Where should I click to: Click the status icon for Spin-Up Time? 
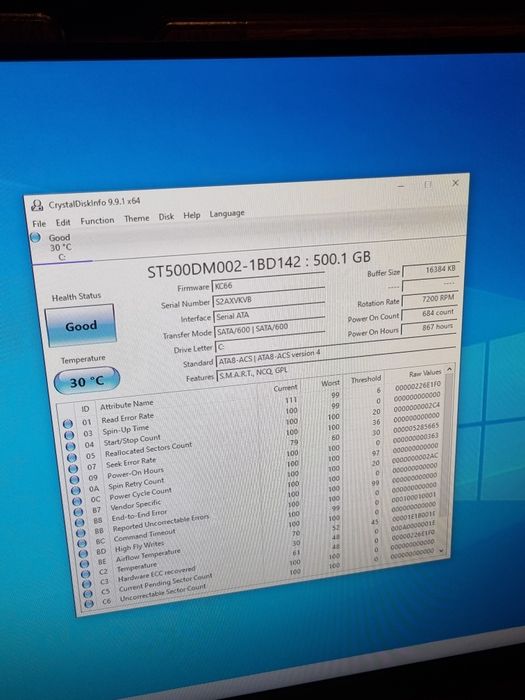point(69,435)
